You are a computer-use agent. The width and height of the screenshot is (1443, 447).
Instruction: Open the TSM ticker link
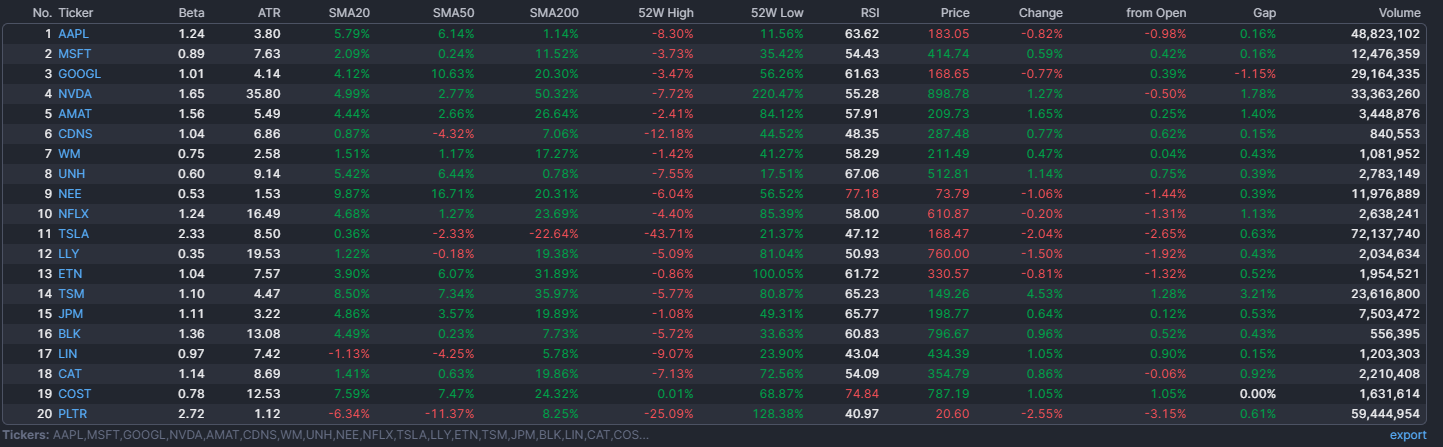point(71,294)
